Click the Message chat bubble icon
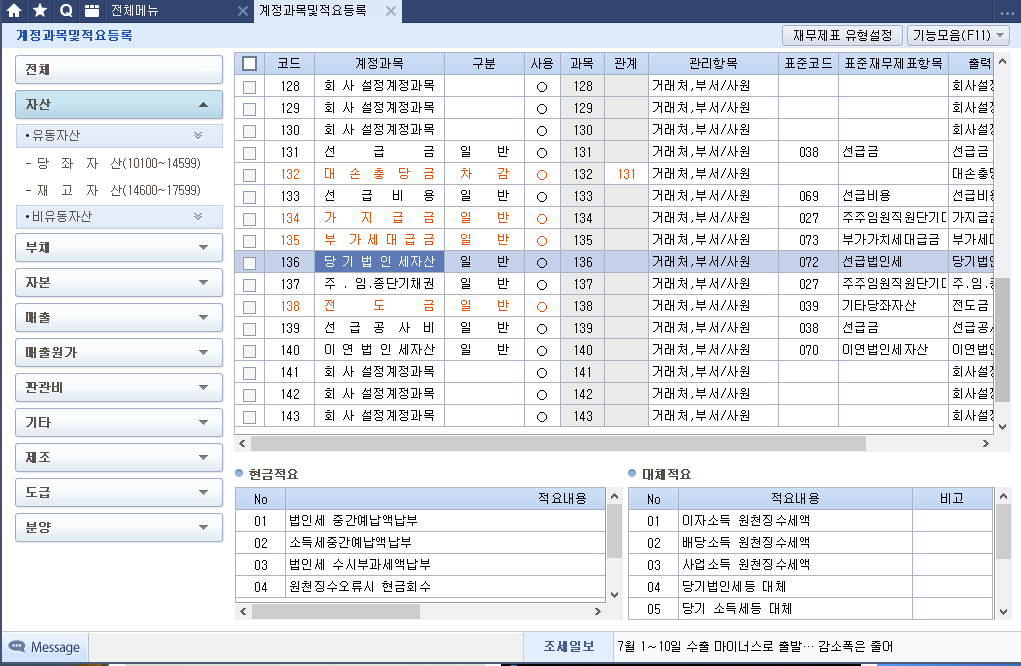 point(17,646)
